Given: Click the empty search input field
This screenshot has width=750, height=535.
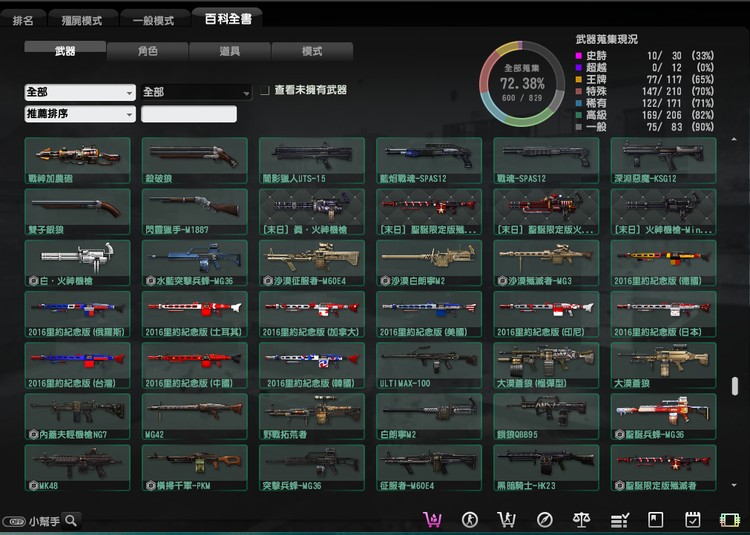Looking at the screenshot, I should pos(189,114).
